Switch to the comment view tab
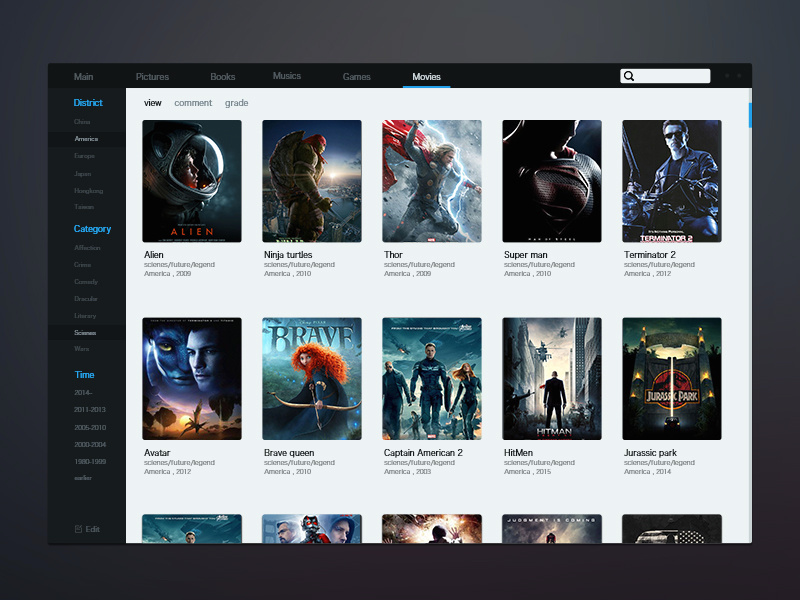 pyautogui.click(x=193, y=103)
